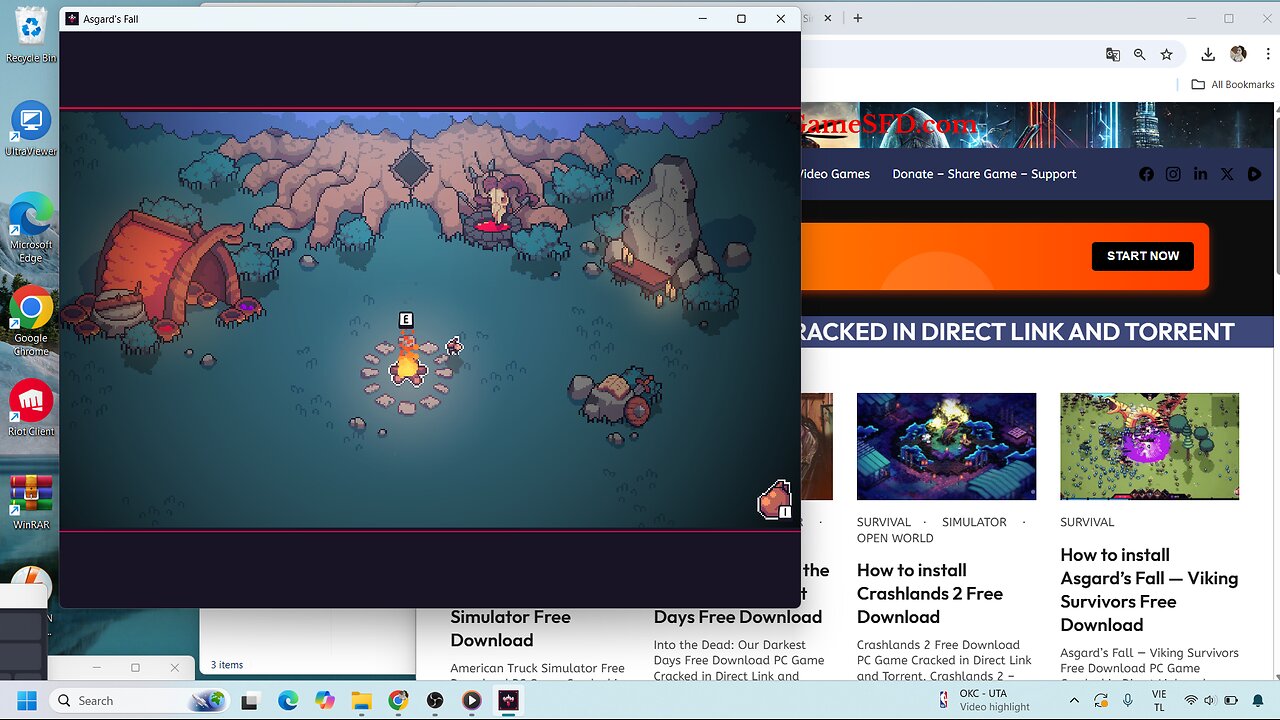Image resolution: width=1280 pixels, height=720 pixels.
Task: Open Google Chrome desktop shortcut
Action: 31,322
